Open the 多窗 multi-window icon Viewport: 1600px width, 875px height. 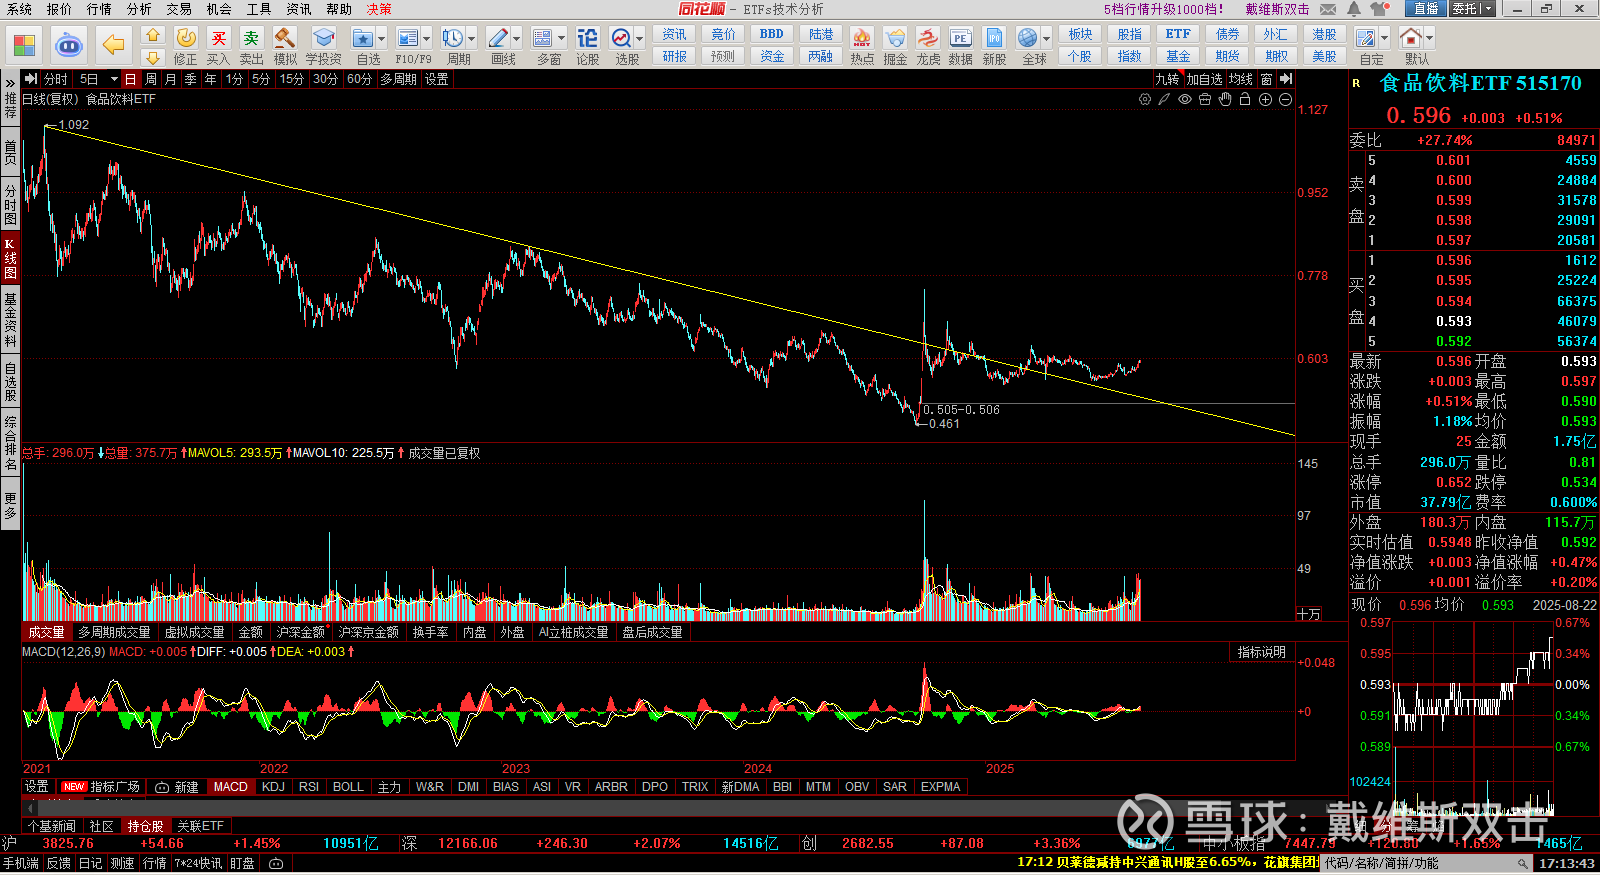(543, 38)
